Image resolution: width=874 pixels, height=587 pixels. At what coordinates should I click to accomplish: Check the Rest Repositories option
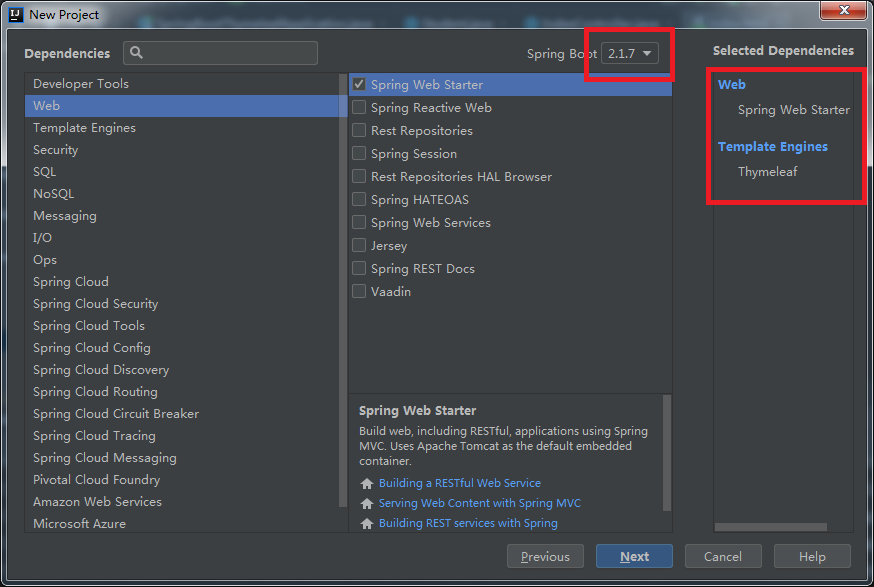point(359,130)
